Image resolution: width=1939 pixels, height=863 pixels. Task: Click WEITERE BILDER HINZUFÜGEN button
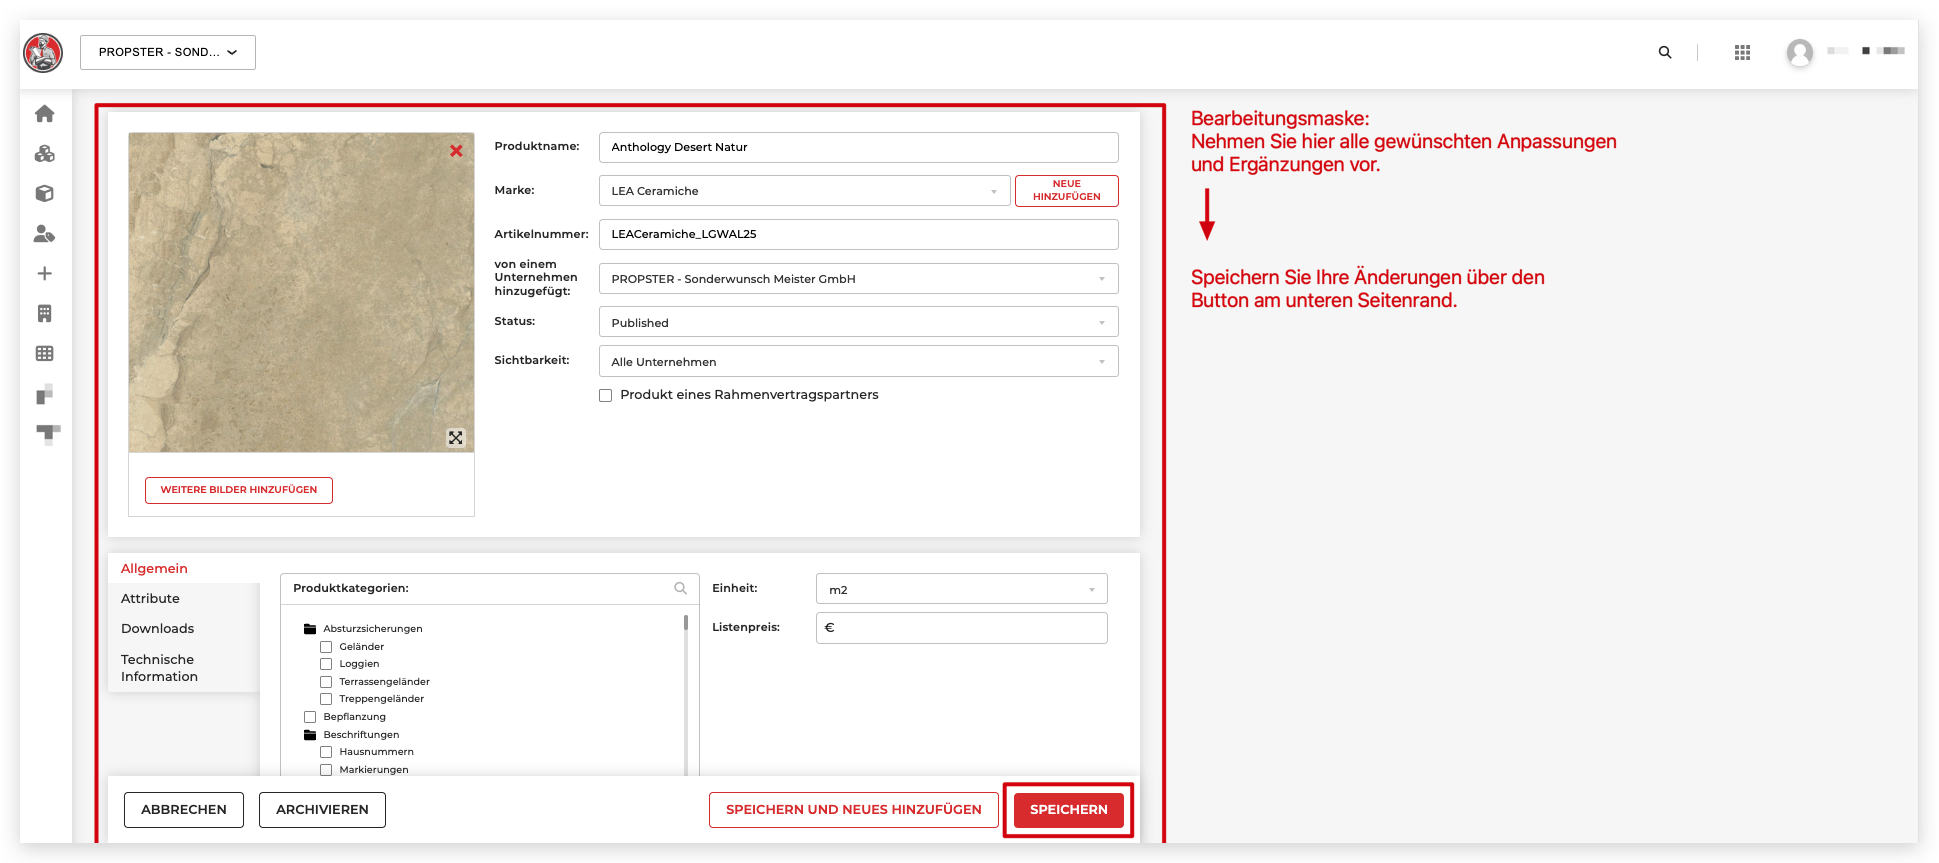pos(239,490)
